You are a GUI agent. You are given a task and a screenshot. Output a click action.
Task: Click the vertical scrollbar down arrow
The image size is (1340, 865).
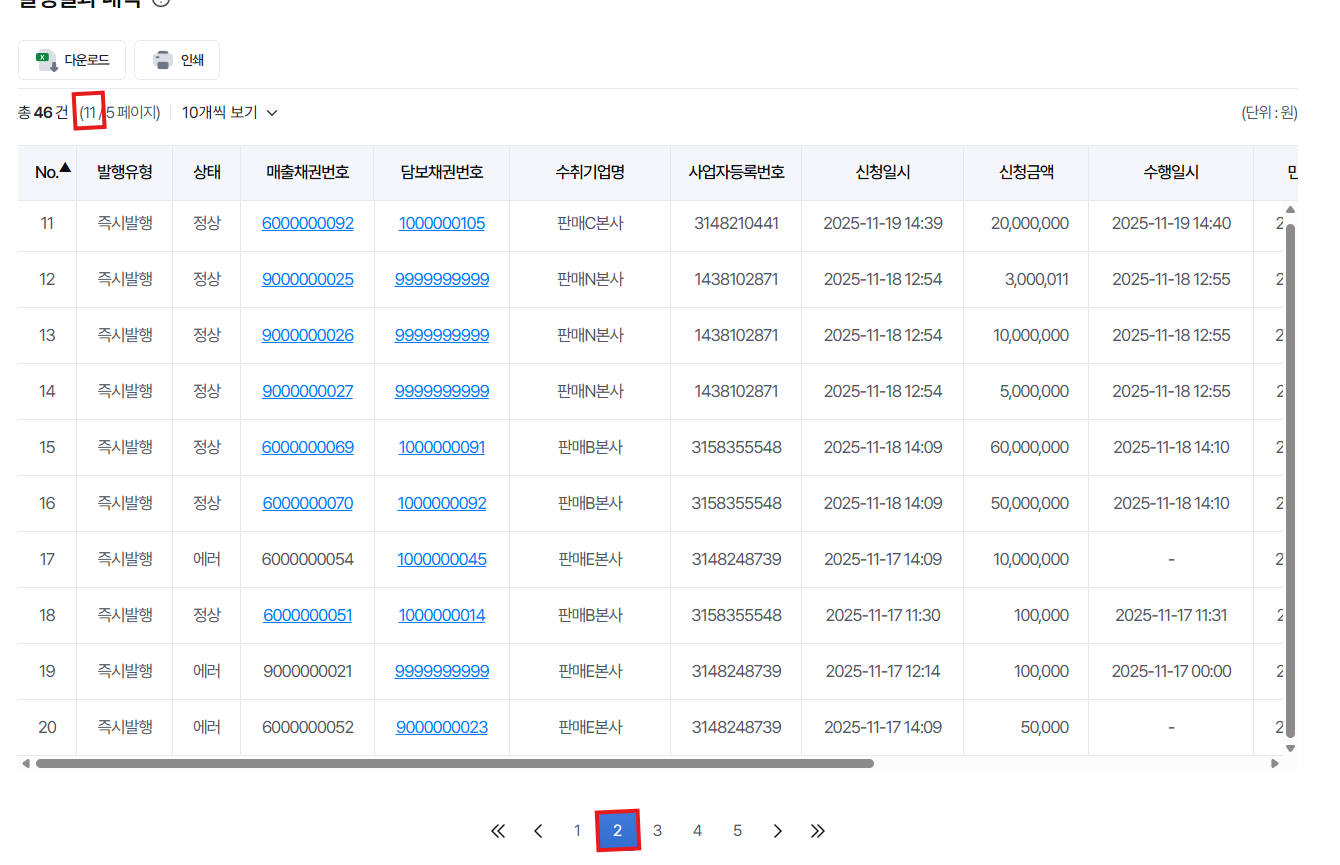click(1290, 748)
